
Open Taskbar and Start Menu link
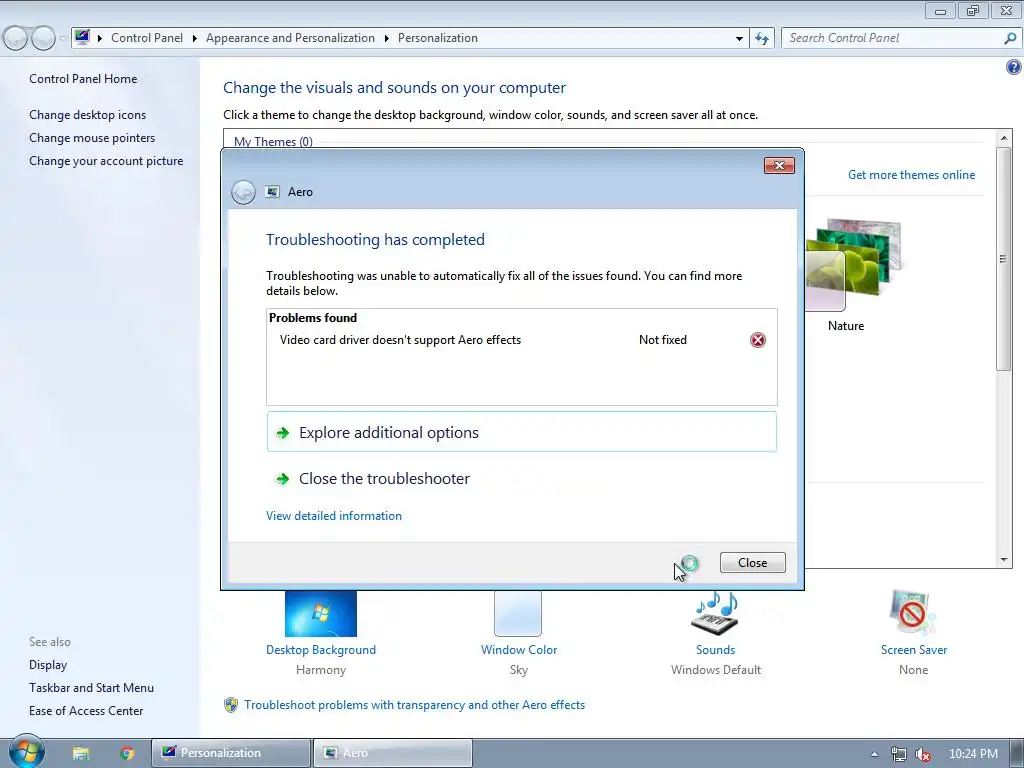tap(91, 688)
